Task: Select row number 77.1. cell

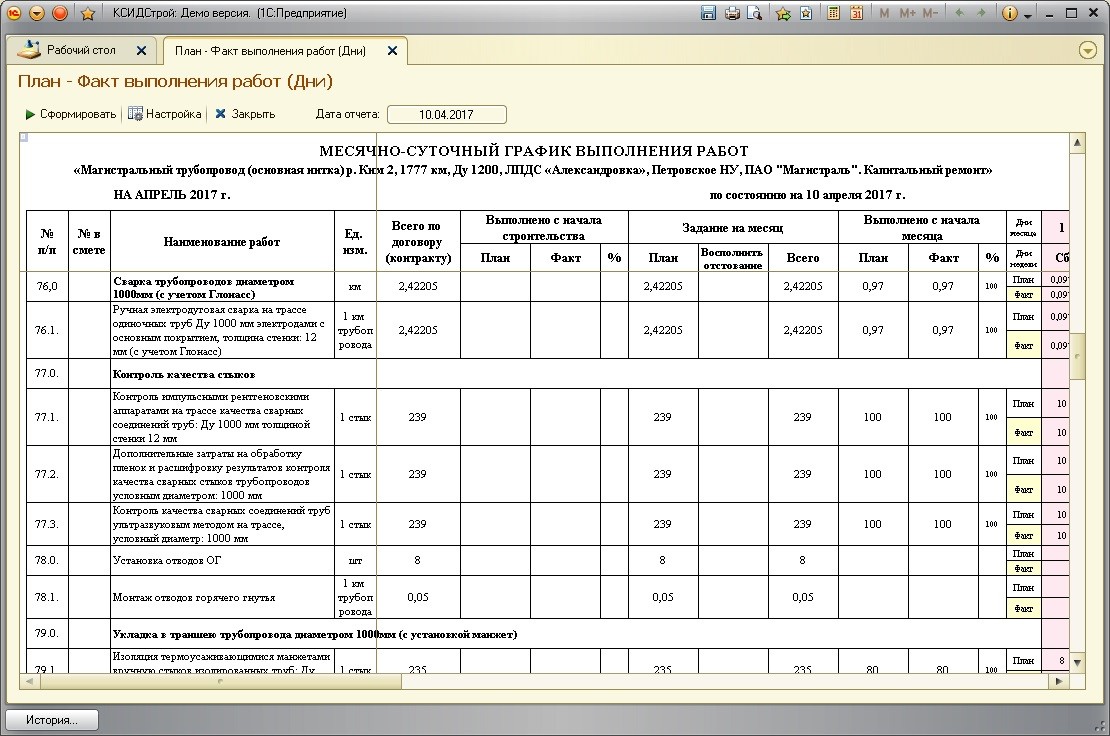Action: pyautogui.click(x=47, y=418)
